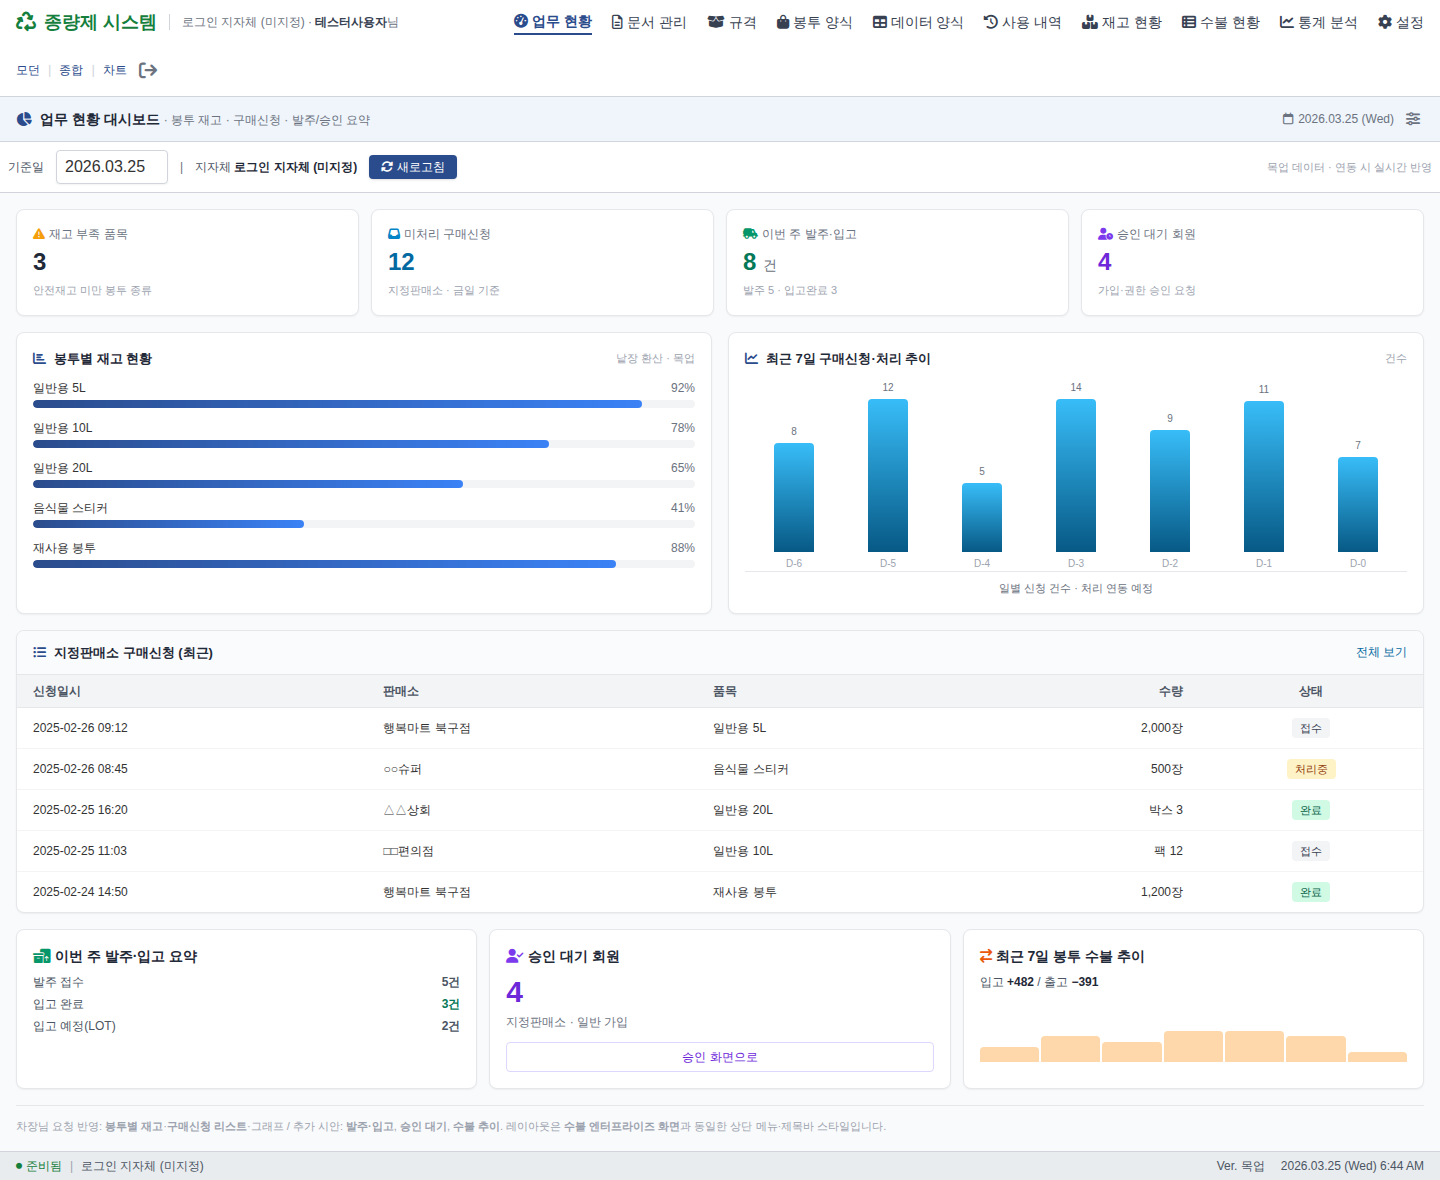Click 승인 화면으로 button
This screenshot has width=1440, height=1180.
(719, 1057)
